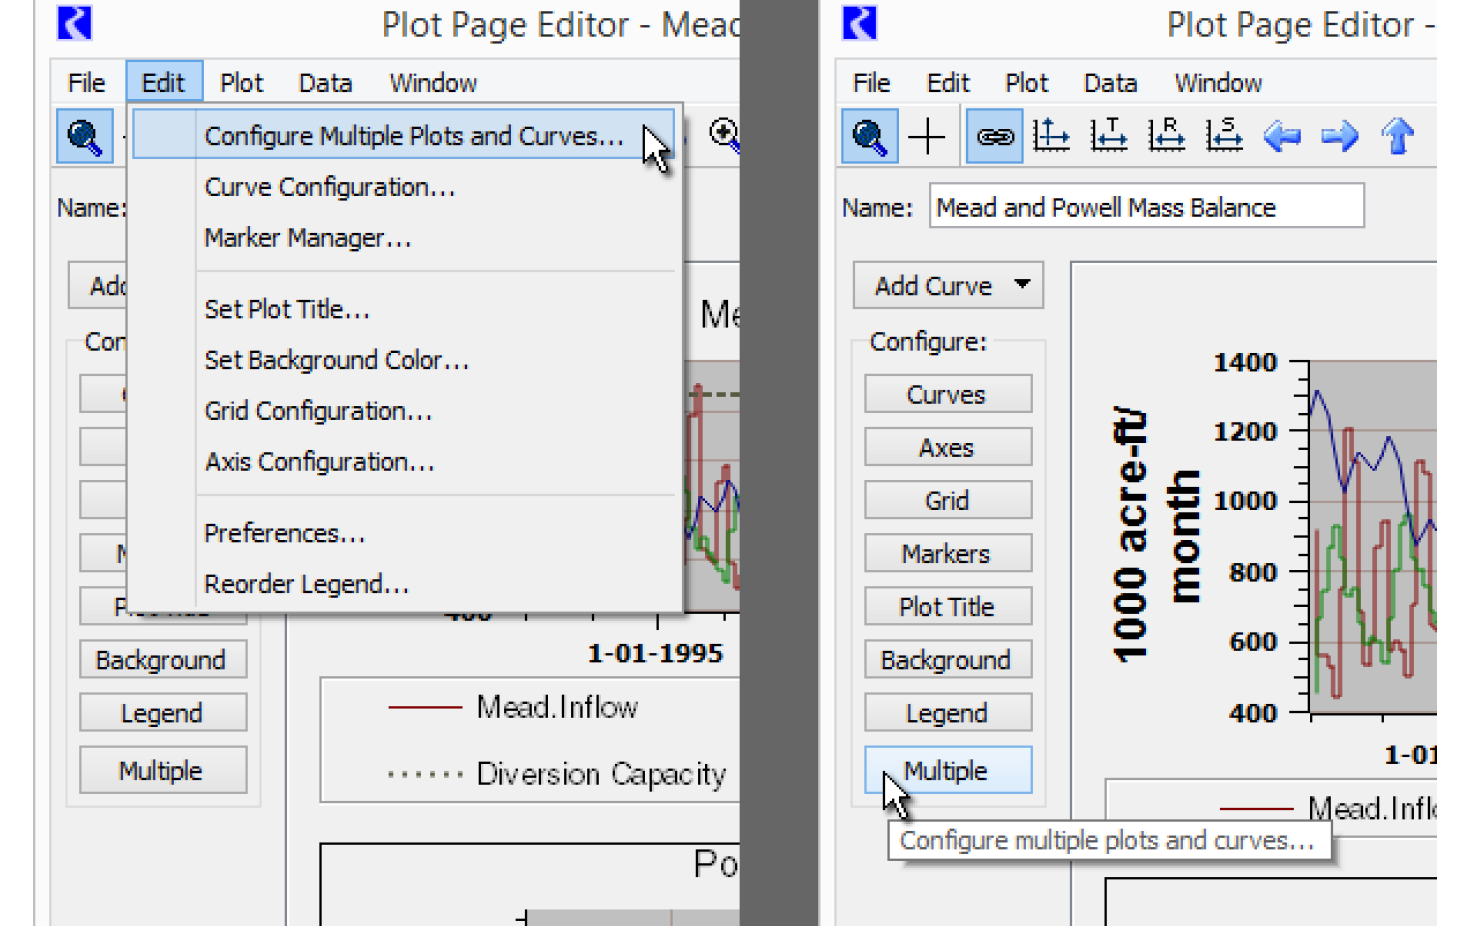The image size is (1459, 940).
Task: Open Set Background Color menu entry
Action: 336,360
